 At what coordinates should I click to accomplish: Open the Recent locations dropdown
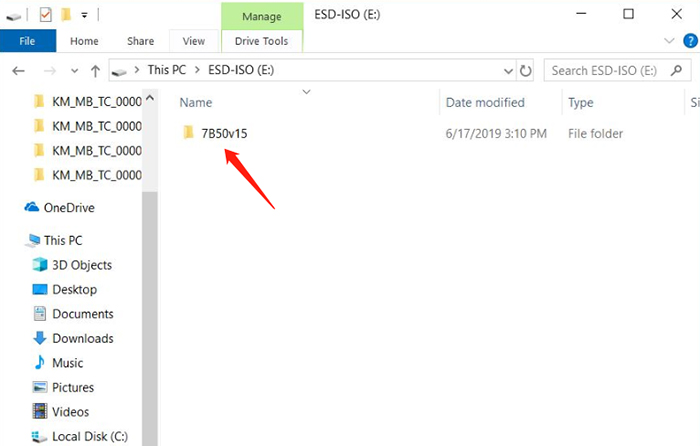click(x=75, y=71)
